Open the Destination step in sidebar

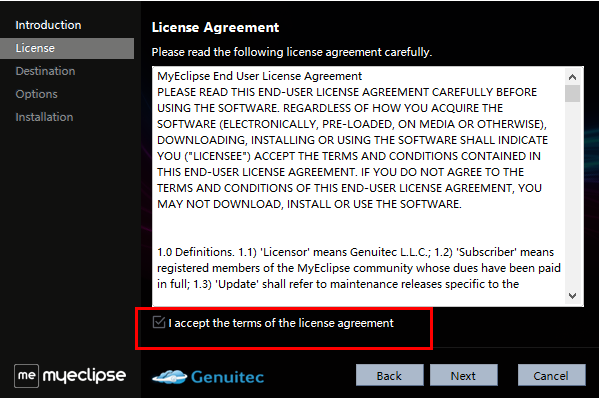coord(45,71)
